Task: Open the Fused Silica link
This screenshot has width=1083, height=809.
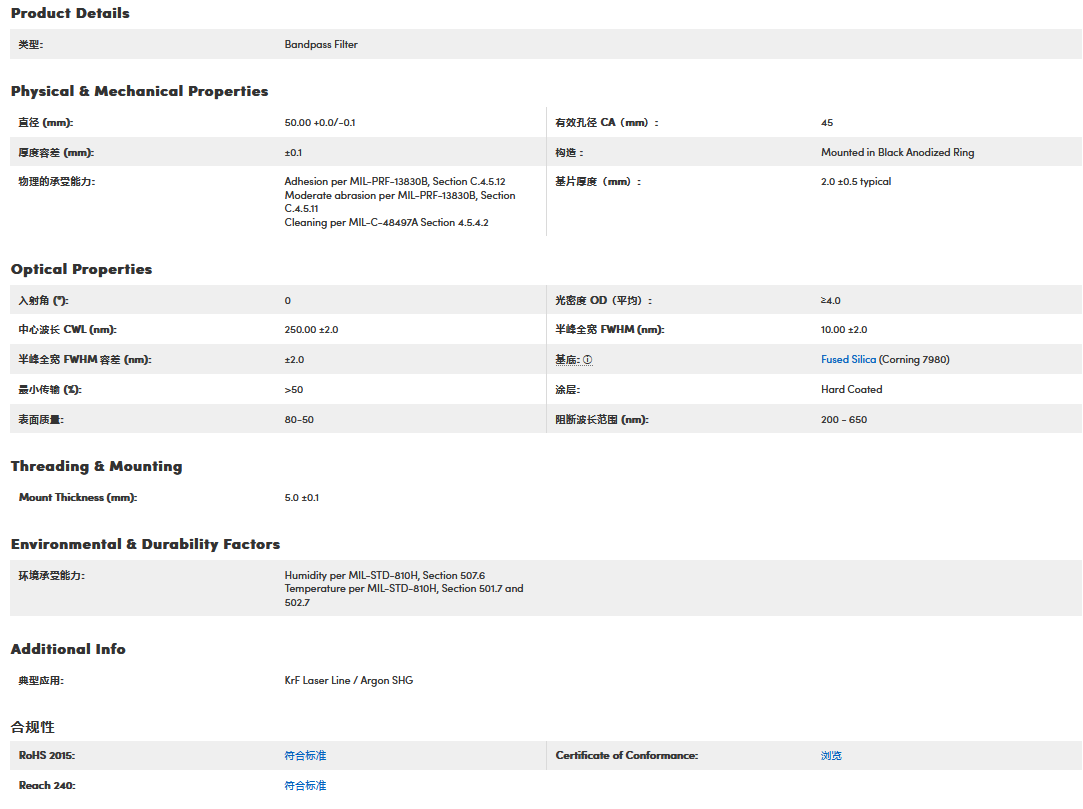Action: (848, 360)
